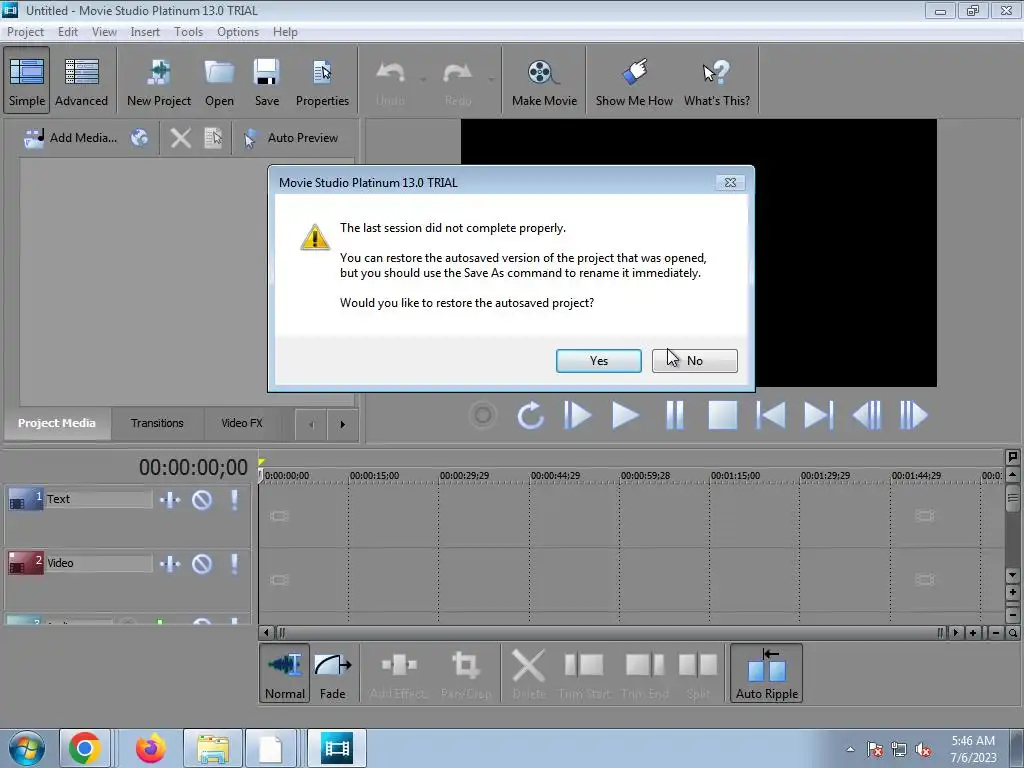Click the Windows Start button
1024x768 pixels.
(27, 748)
